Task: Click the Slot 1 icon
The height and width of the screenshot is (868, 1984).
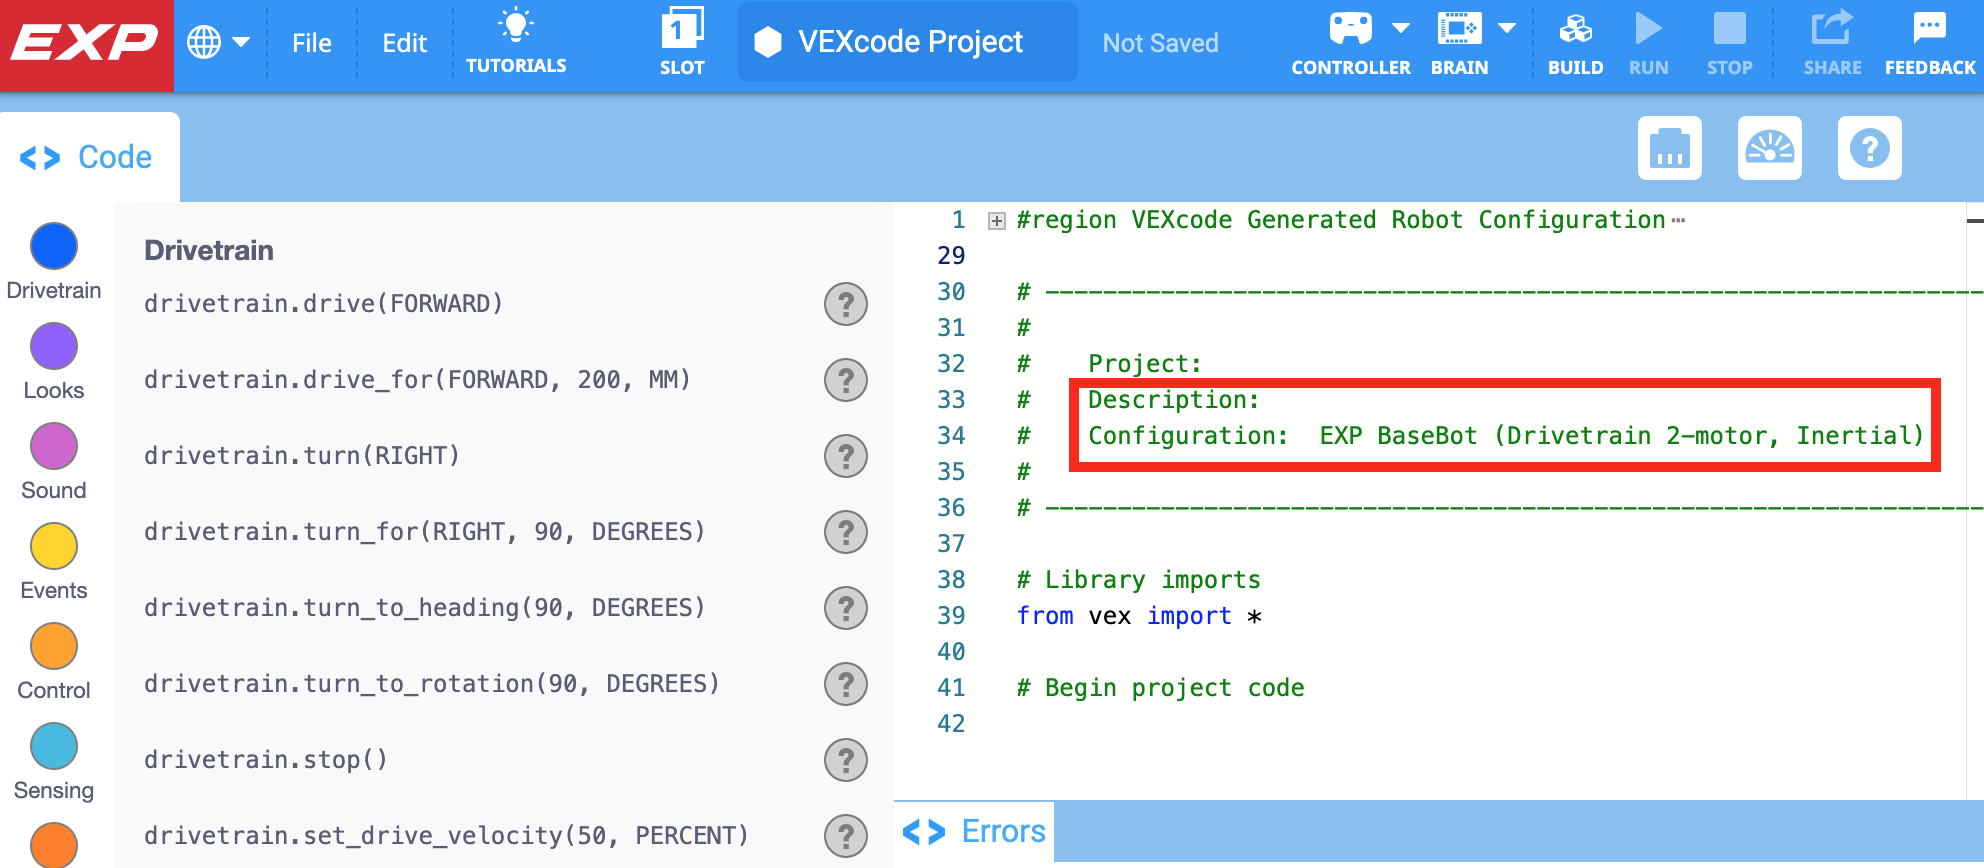Action: click(x=682, y=30)
